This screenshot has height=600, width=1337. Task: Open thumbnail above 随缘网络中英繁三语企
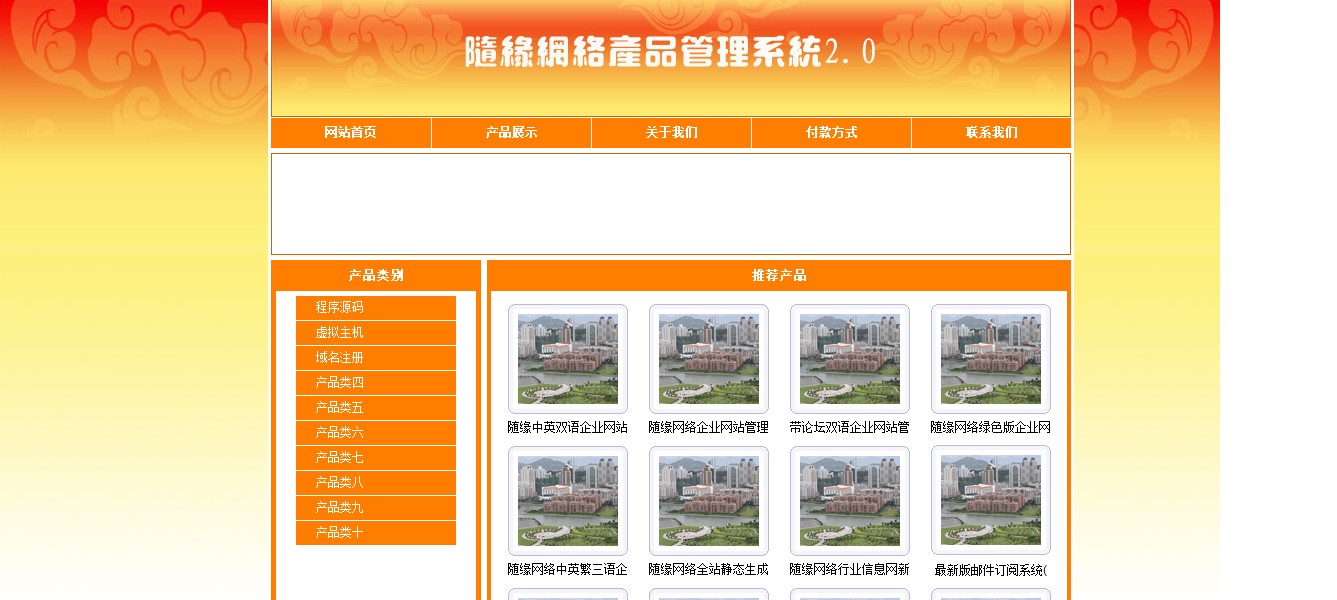[568, 501]
